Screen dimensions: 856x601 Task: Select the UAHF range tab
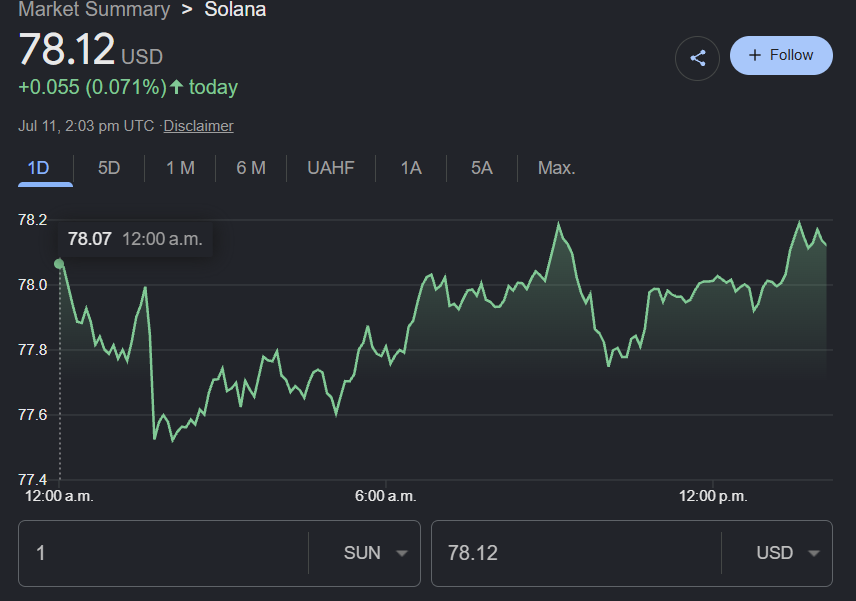[331, 168]
